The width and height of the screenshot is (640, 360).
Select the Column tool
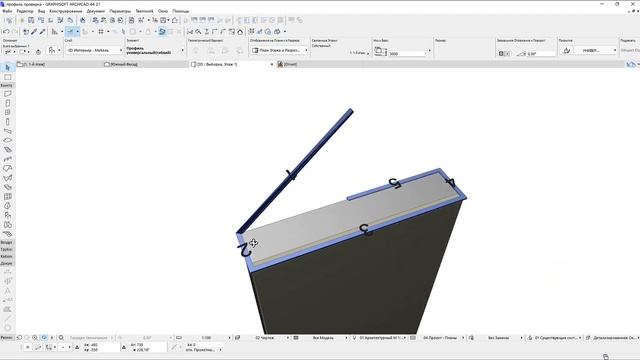coord(7,122)
